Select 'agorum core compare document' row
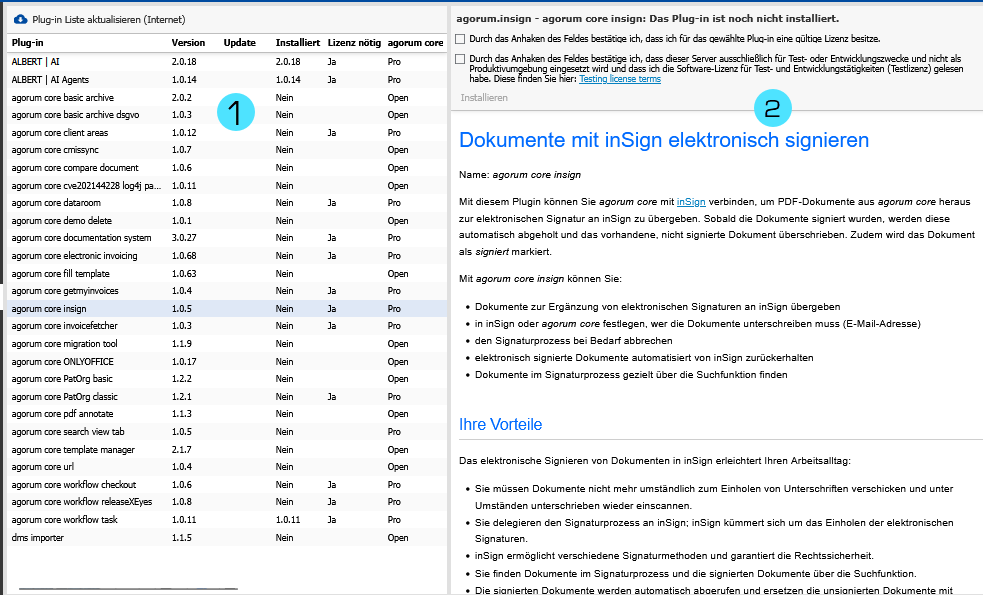The width and height of the screenshot is (983, 595). 227,167
